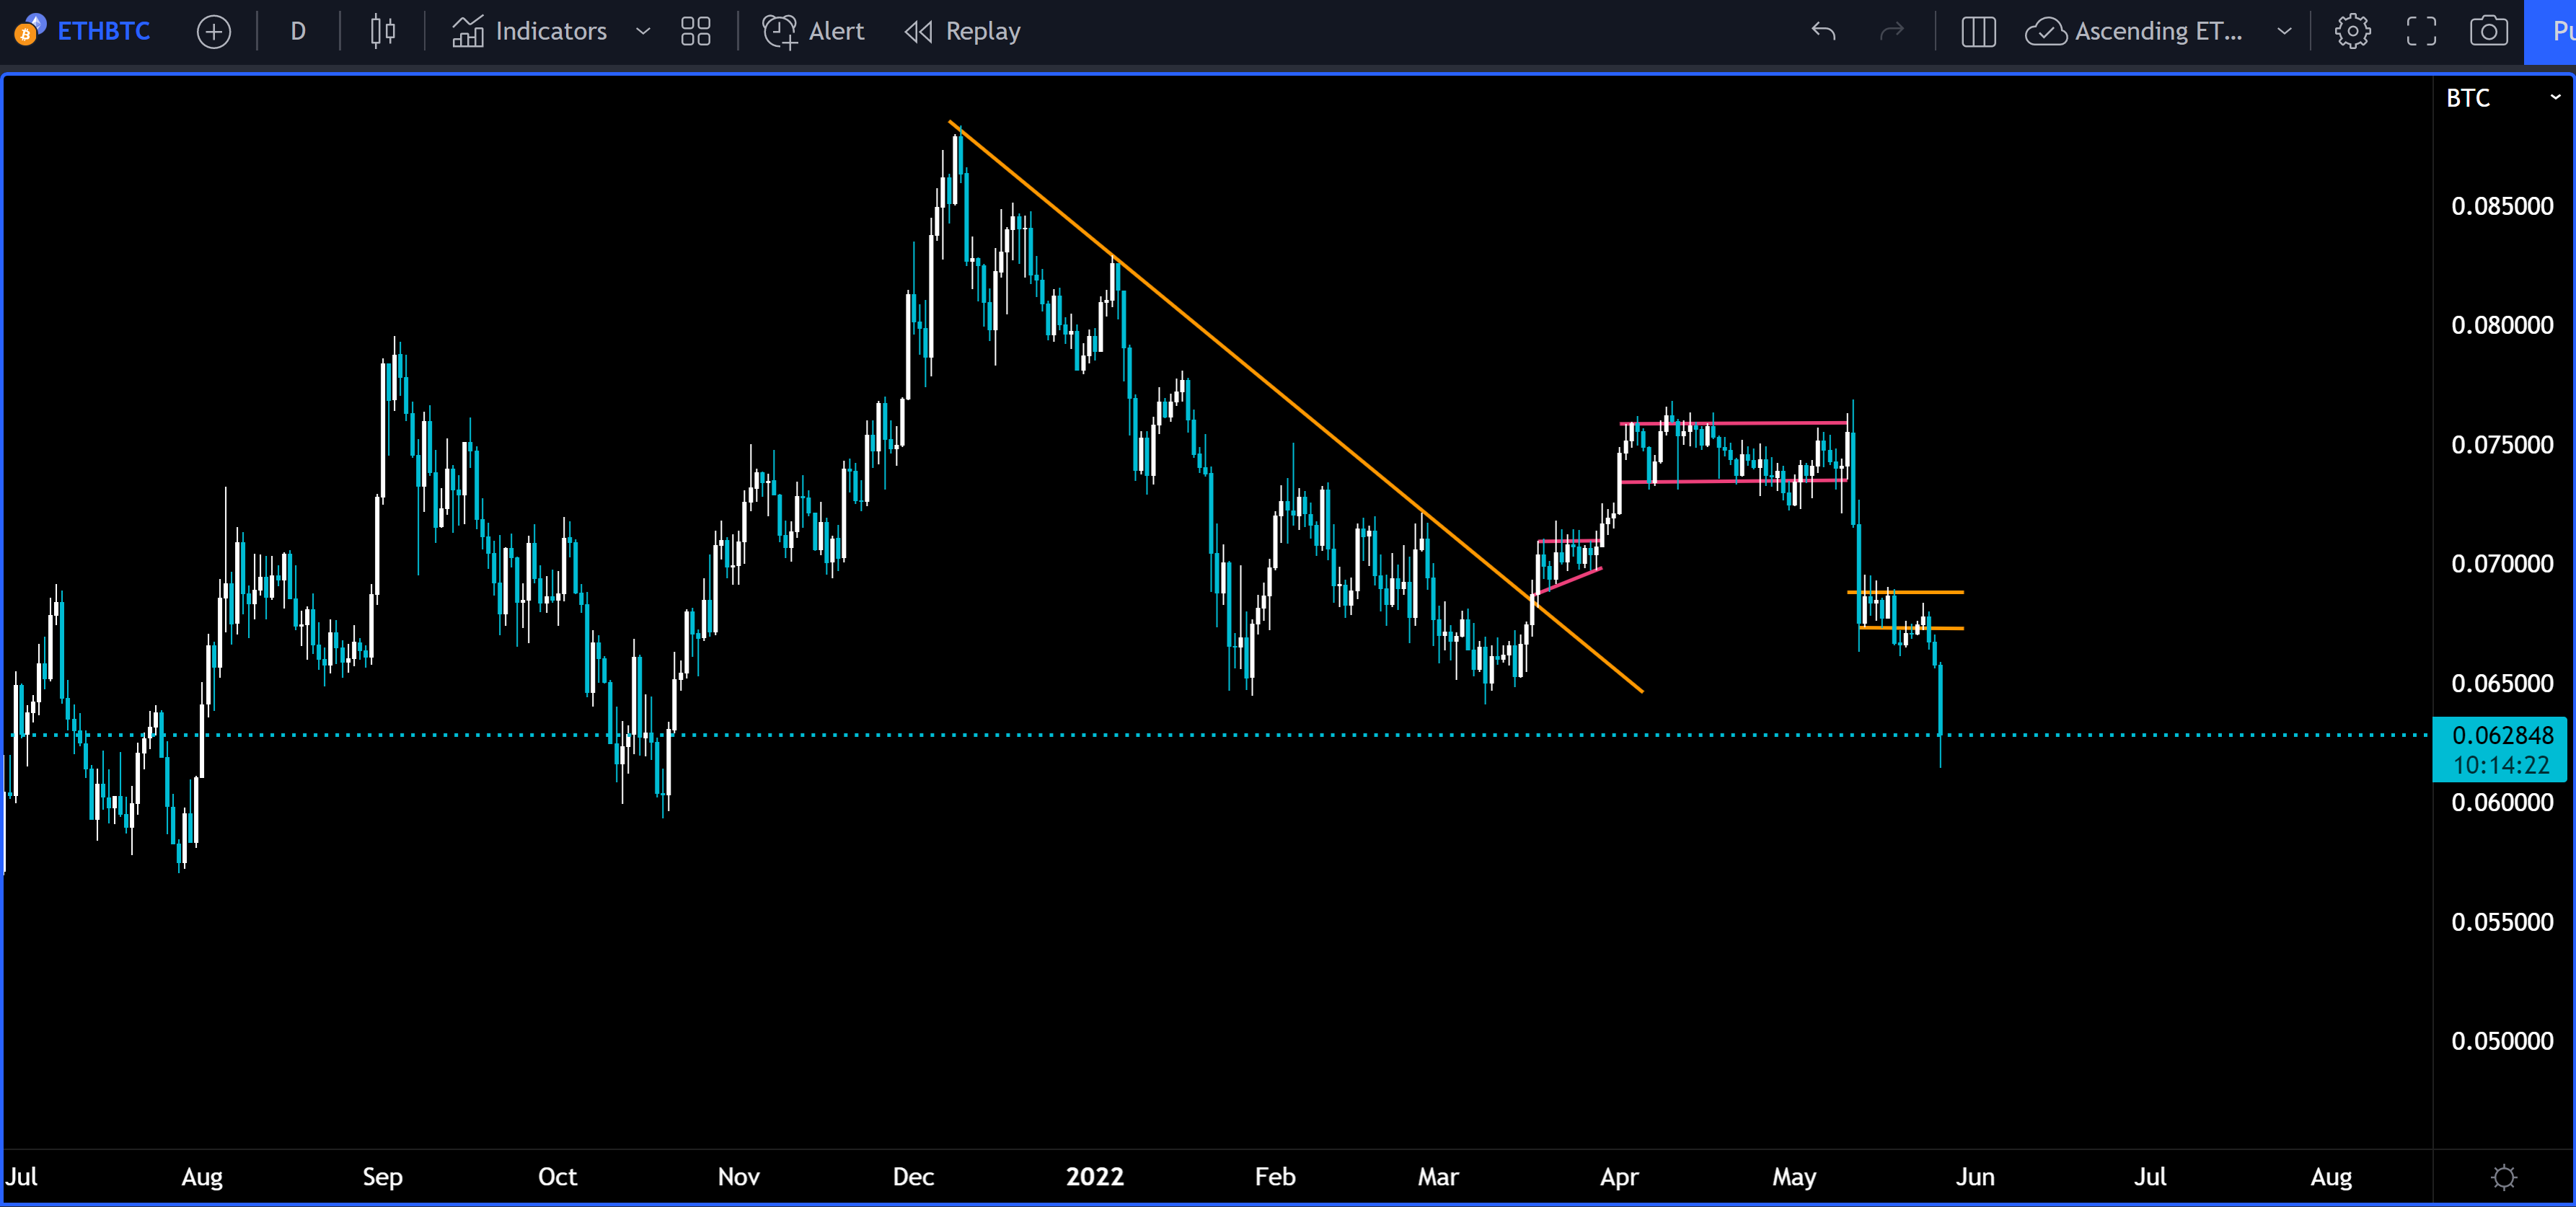
Task: Click the redo arrow
Action: pos(1891,31)
